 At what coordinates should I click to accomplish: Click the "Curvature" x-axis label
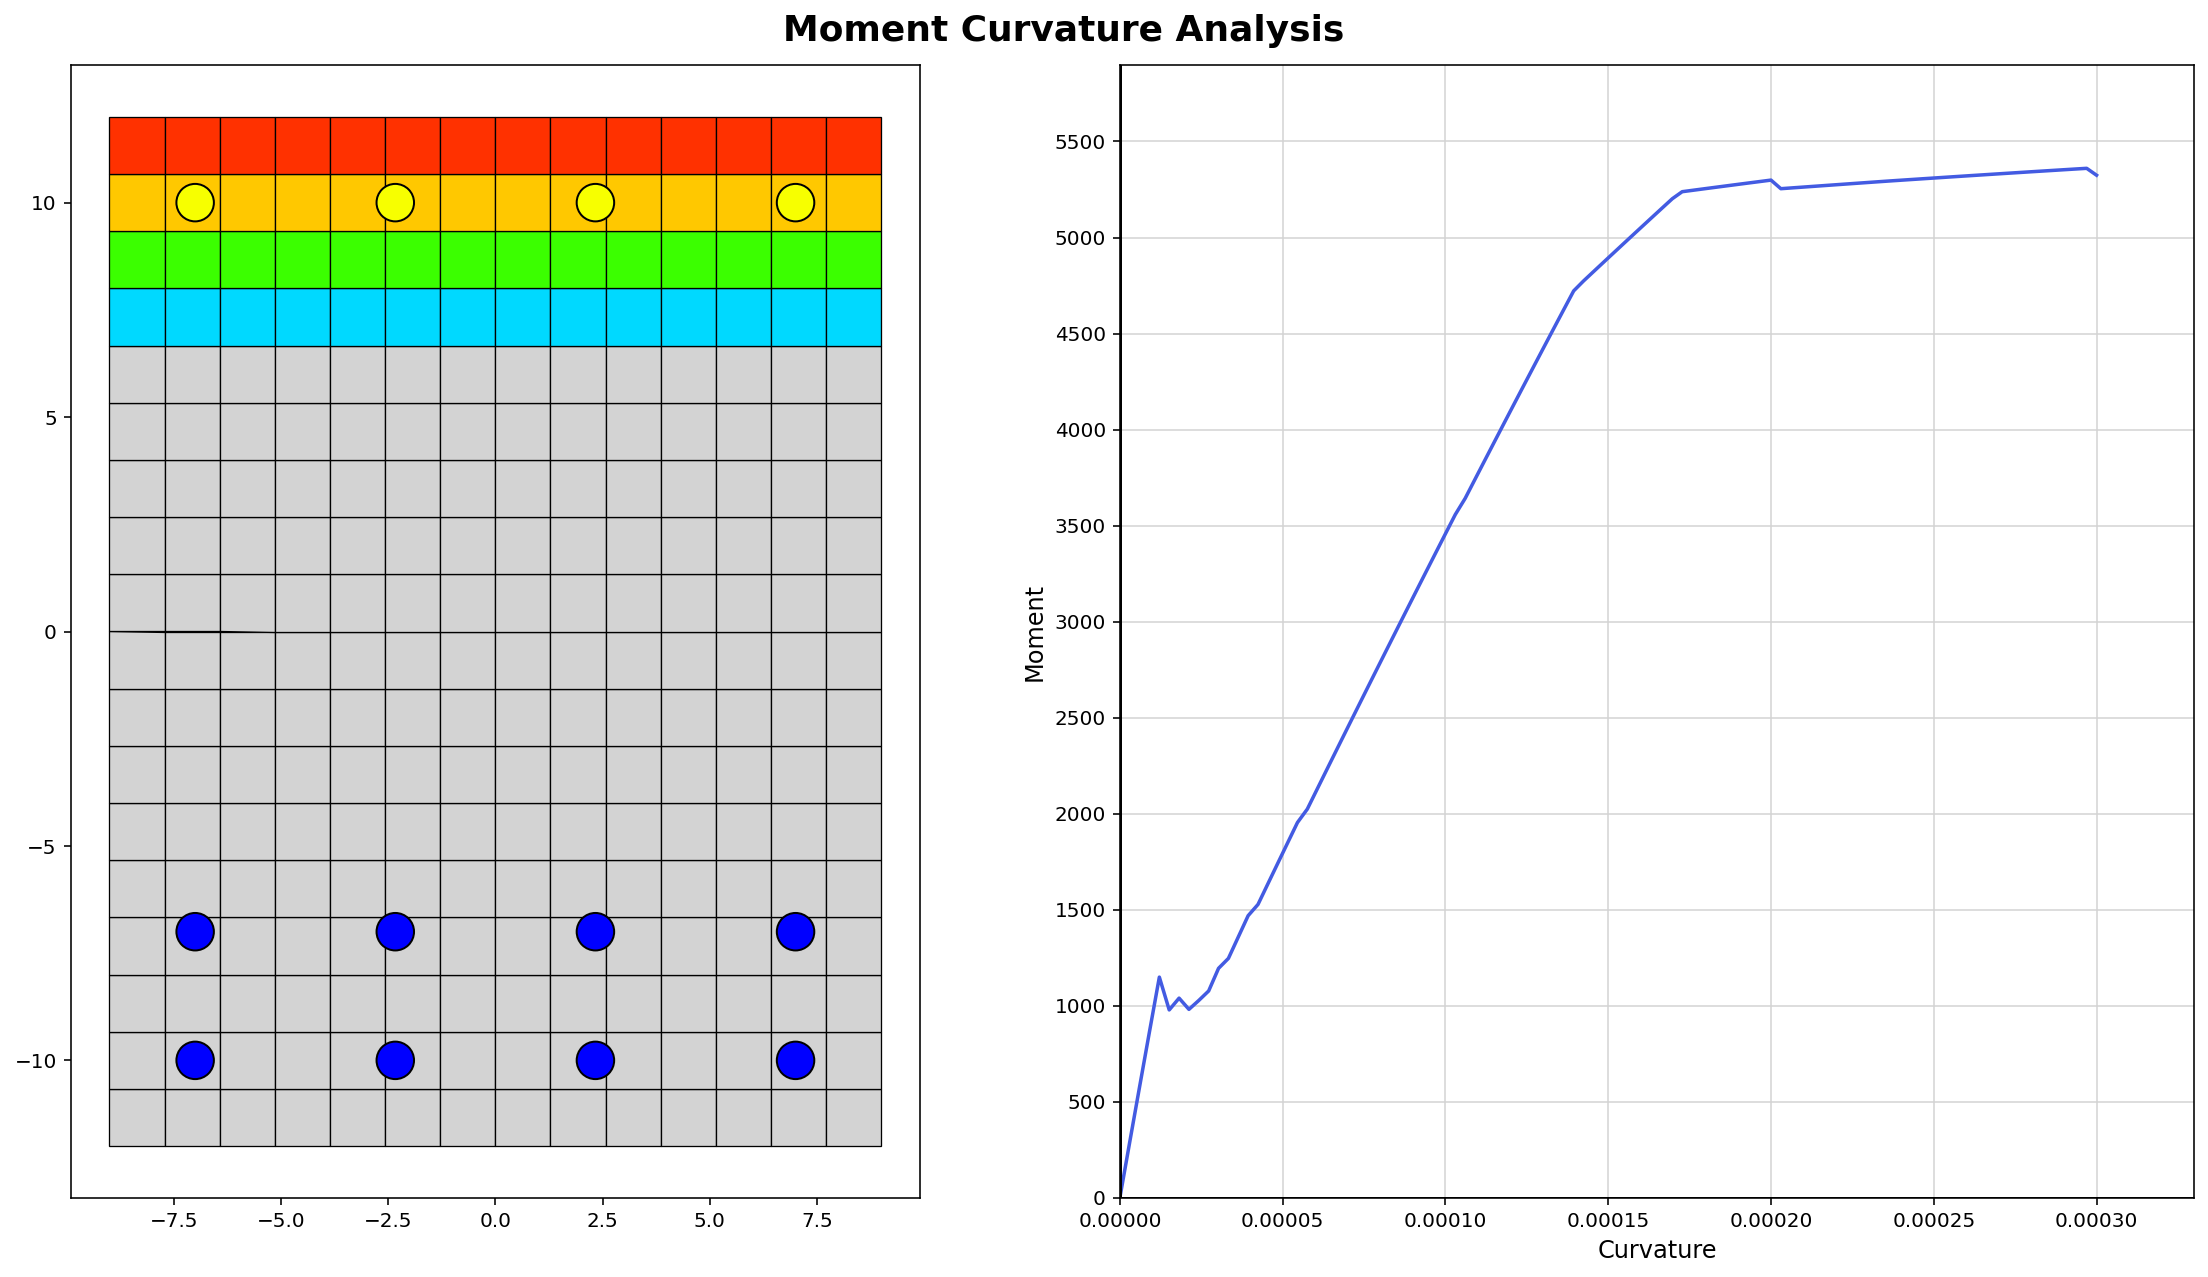(x=1656, y=1250)
